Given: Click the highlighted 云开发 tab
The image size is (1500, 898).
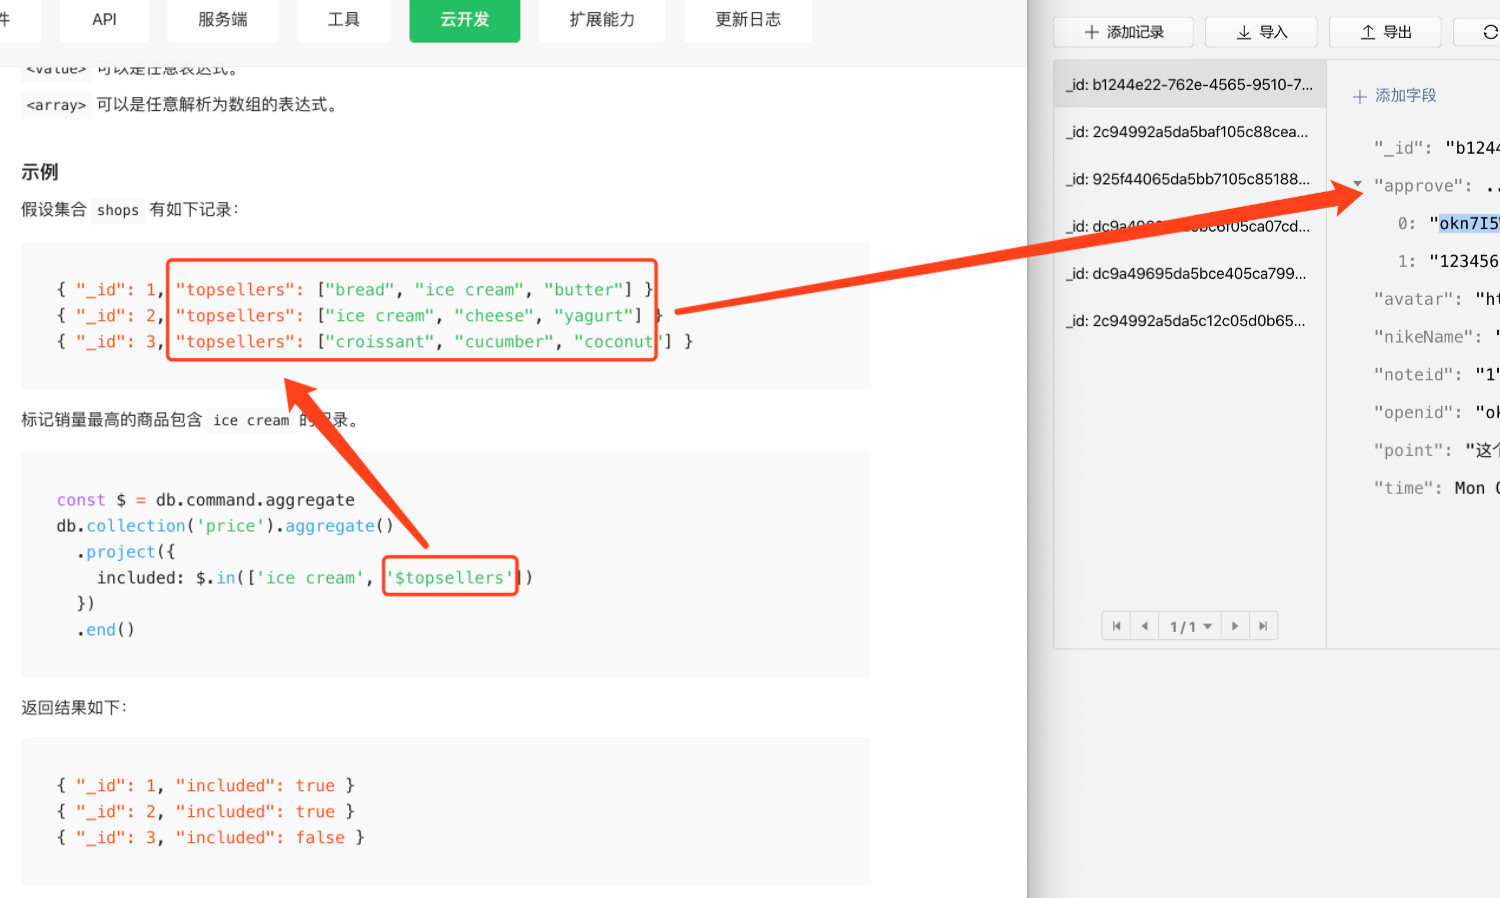Looking at the screenshot, I should [465, 19].
